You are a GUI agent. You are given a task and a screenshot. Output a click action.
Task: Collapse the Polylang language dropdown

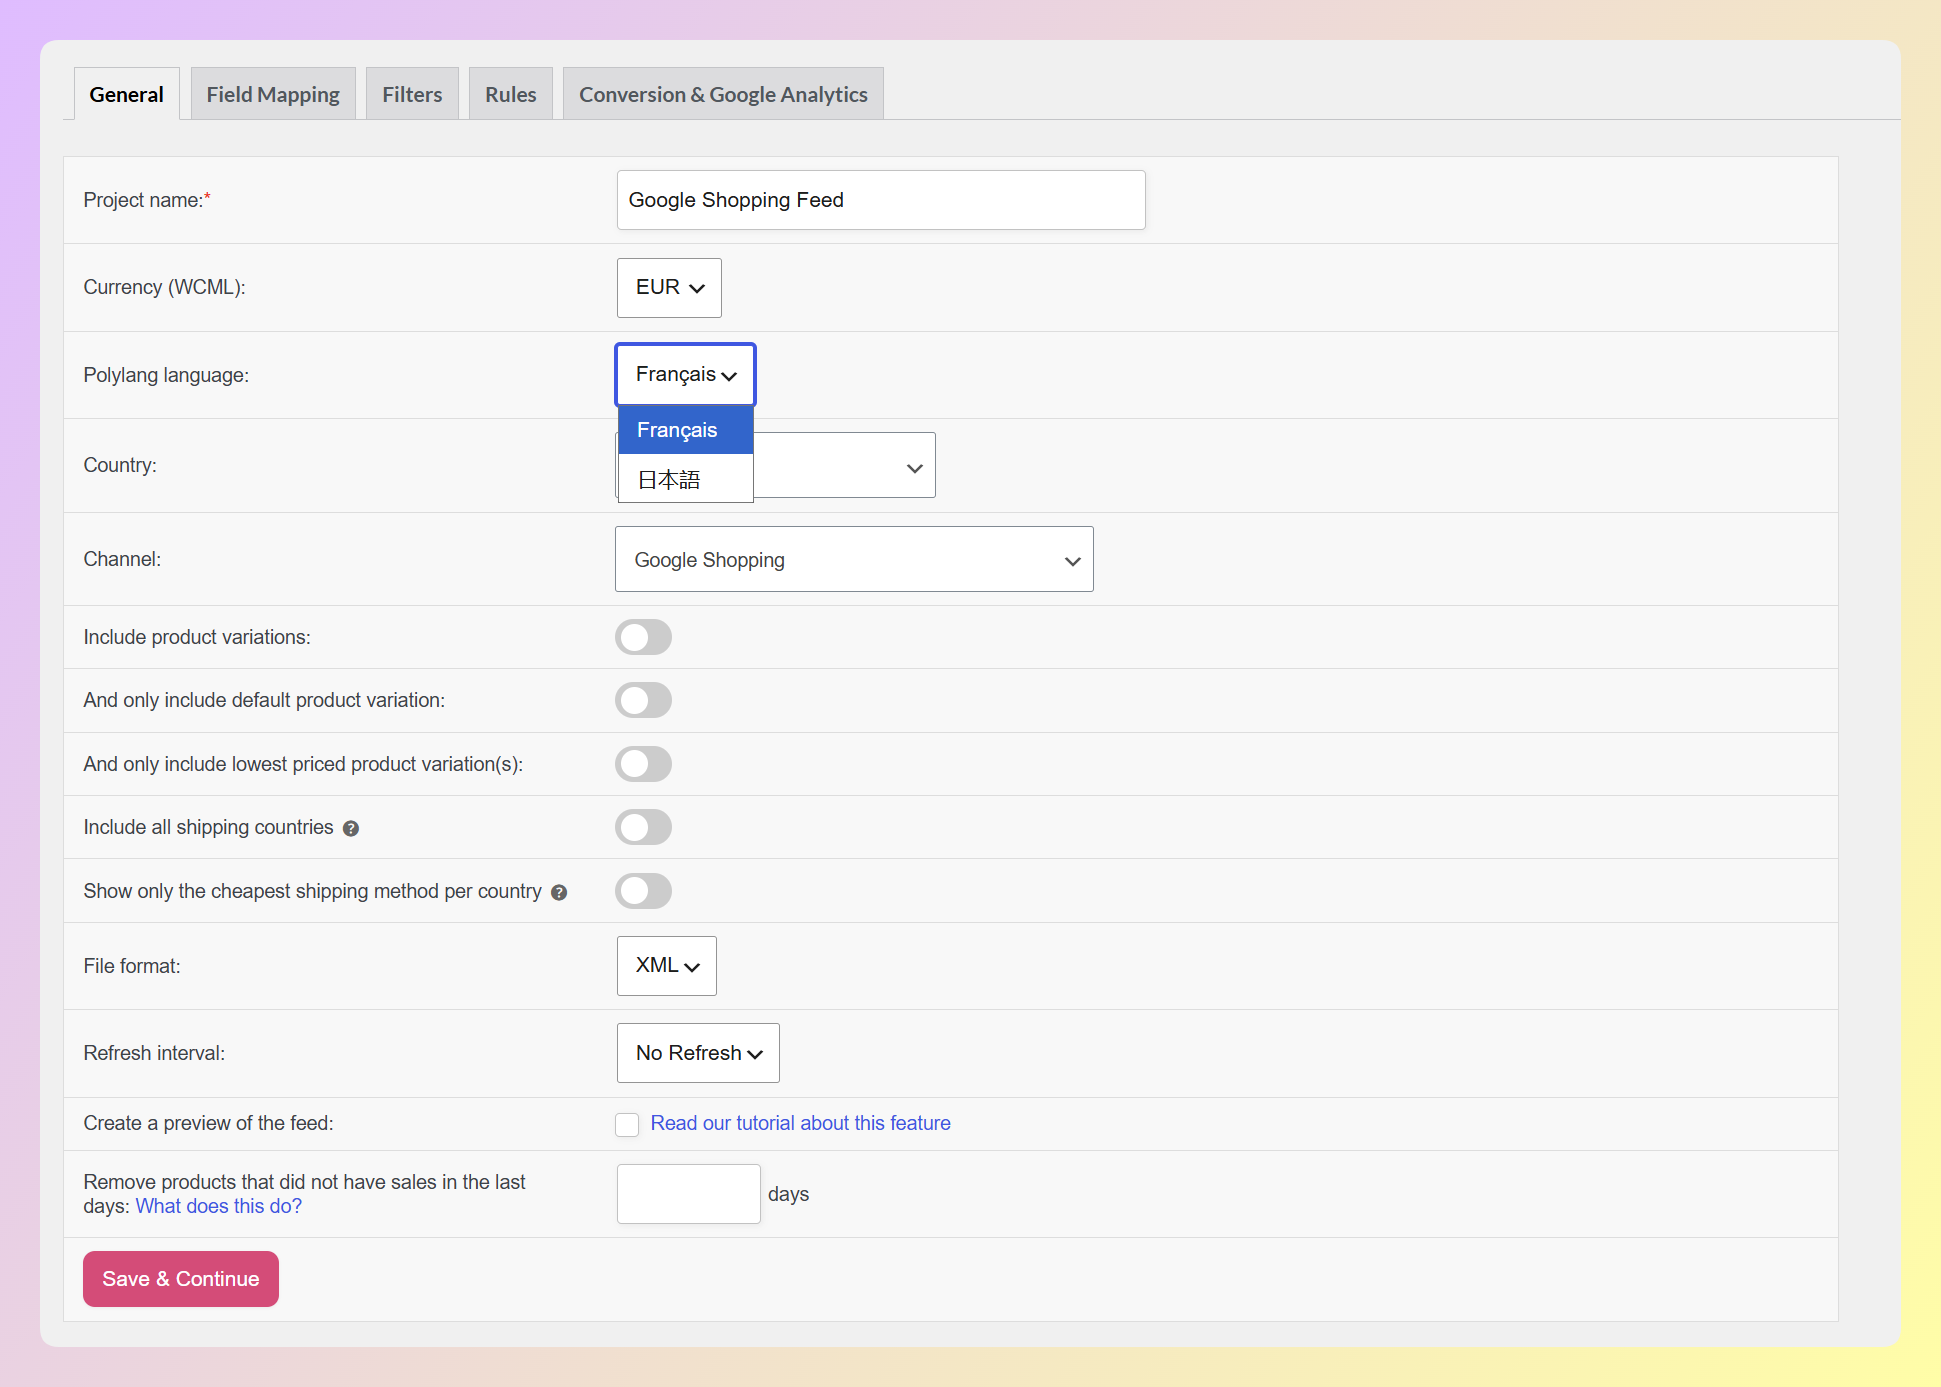click(685, 375)
